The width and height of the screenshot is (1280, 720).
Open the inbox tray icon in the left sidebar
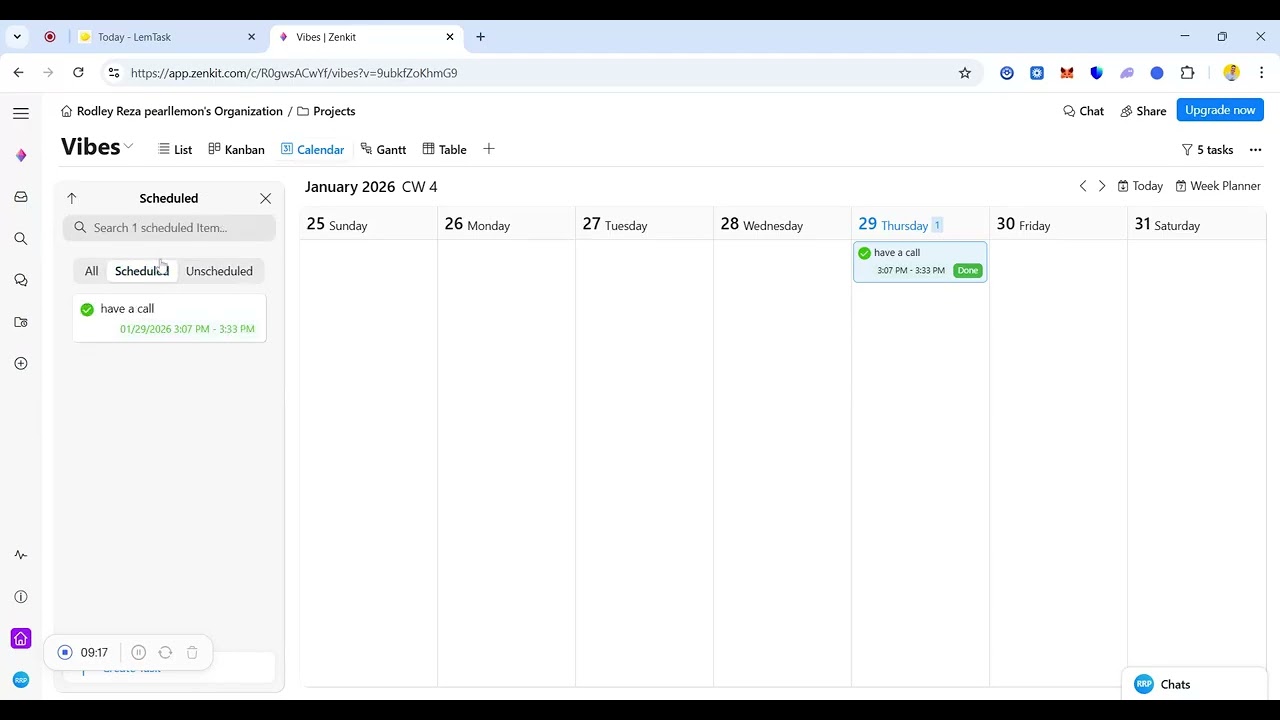[x=21, y=197]
